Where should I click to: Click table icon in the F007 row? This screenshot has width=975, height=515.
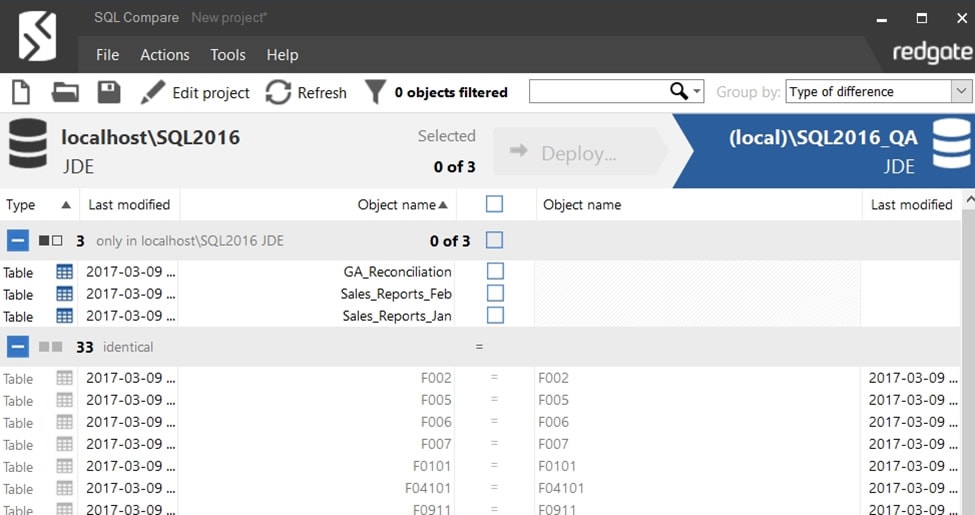pyautogui.click(x=64, y=444)
